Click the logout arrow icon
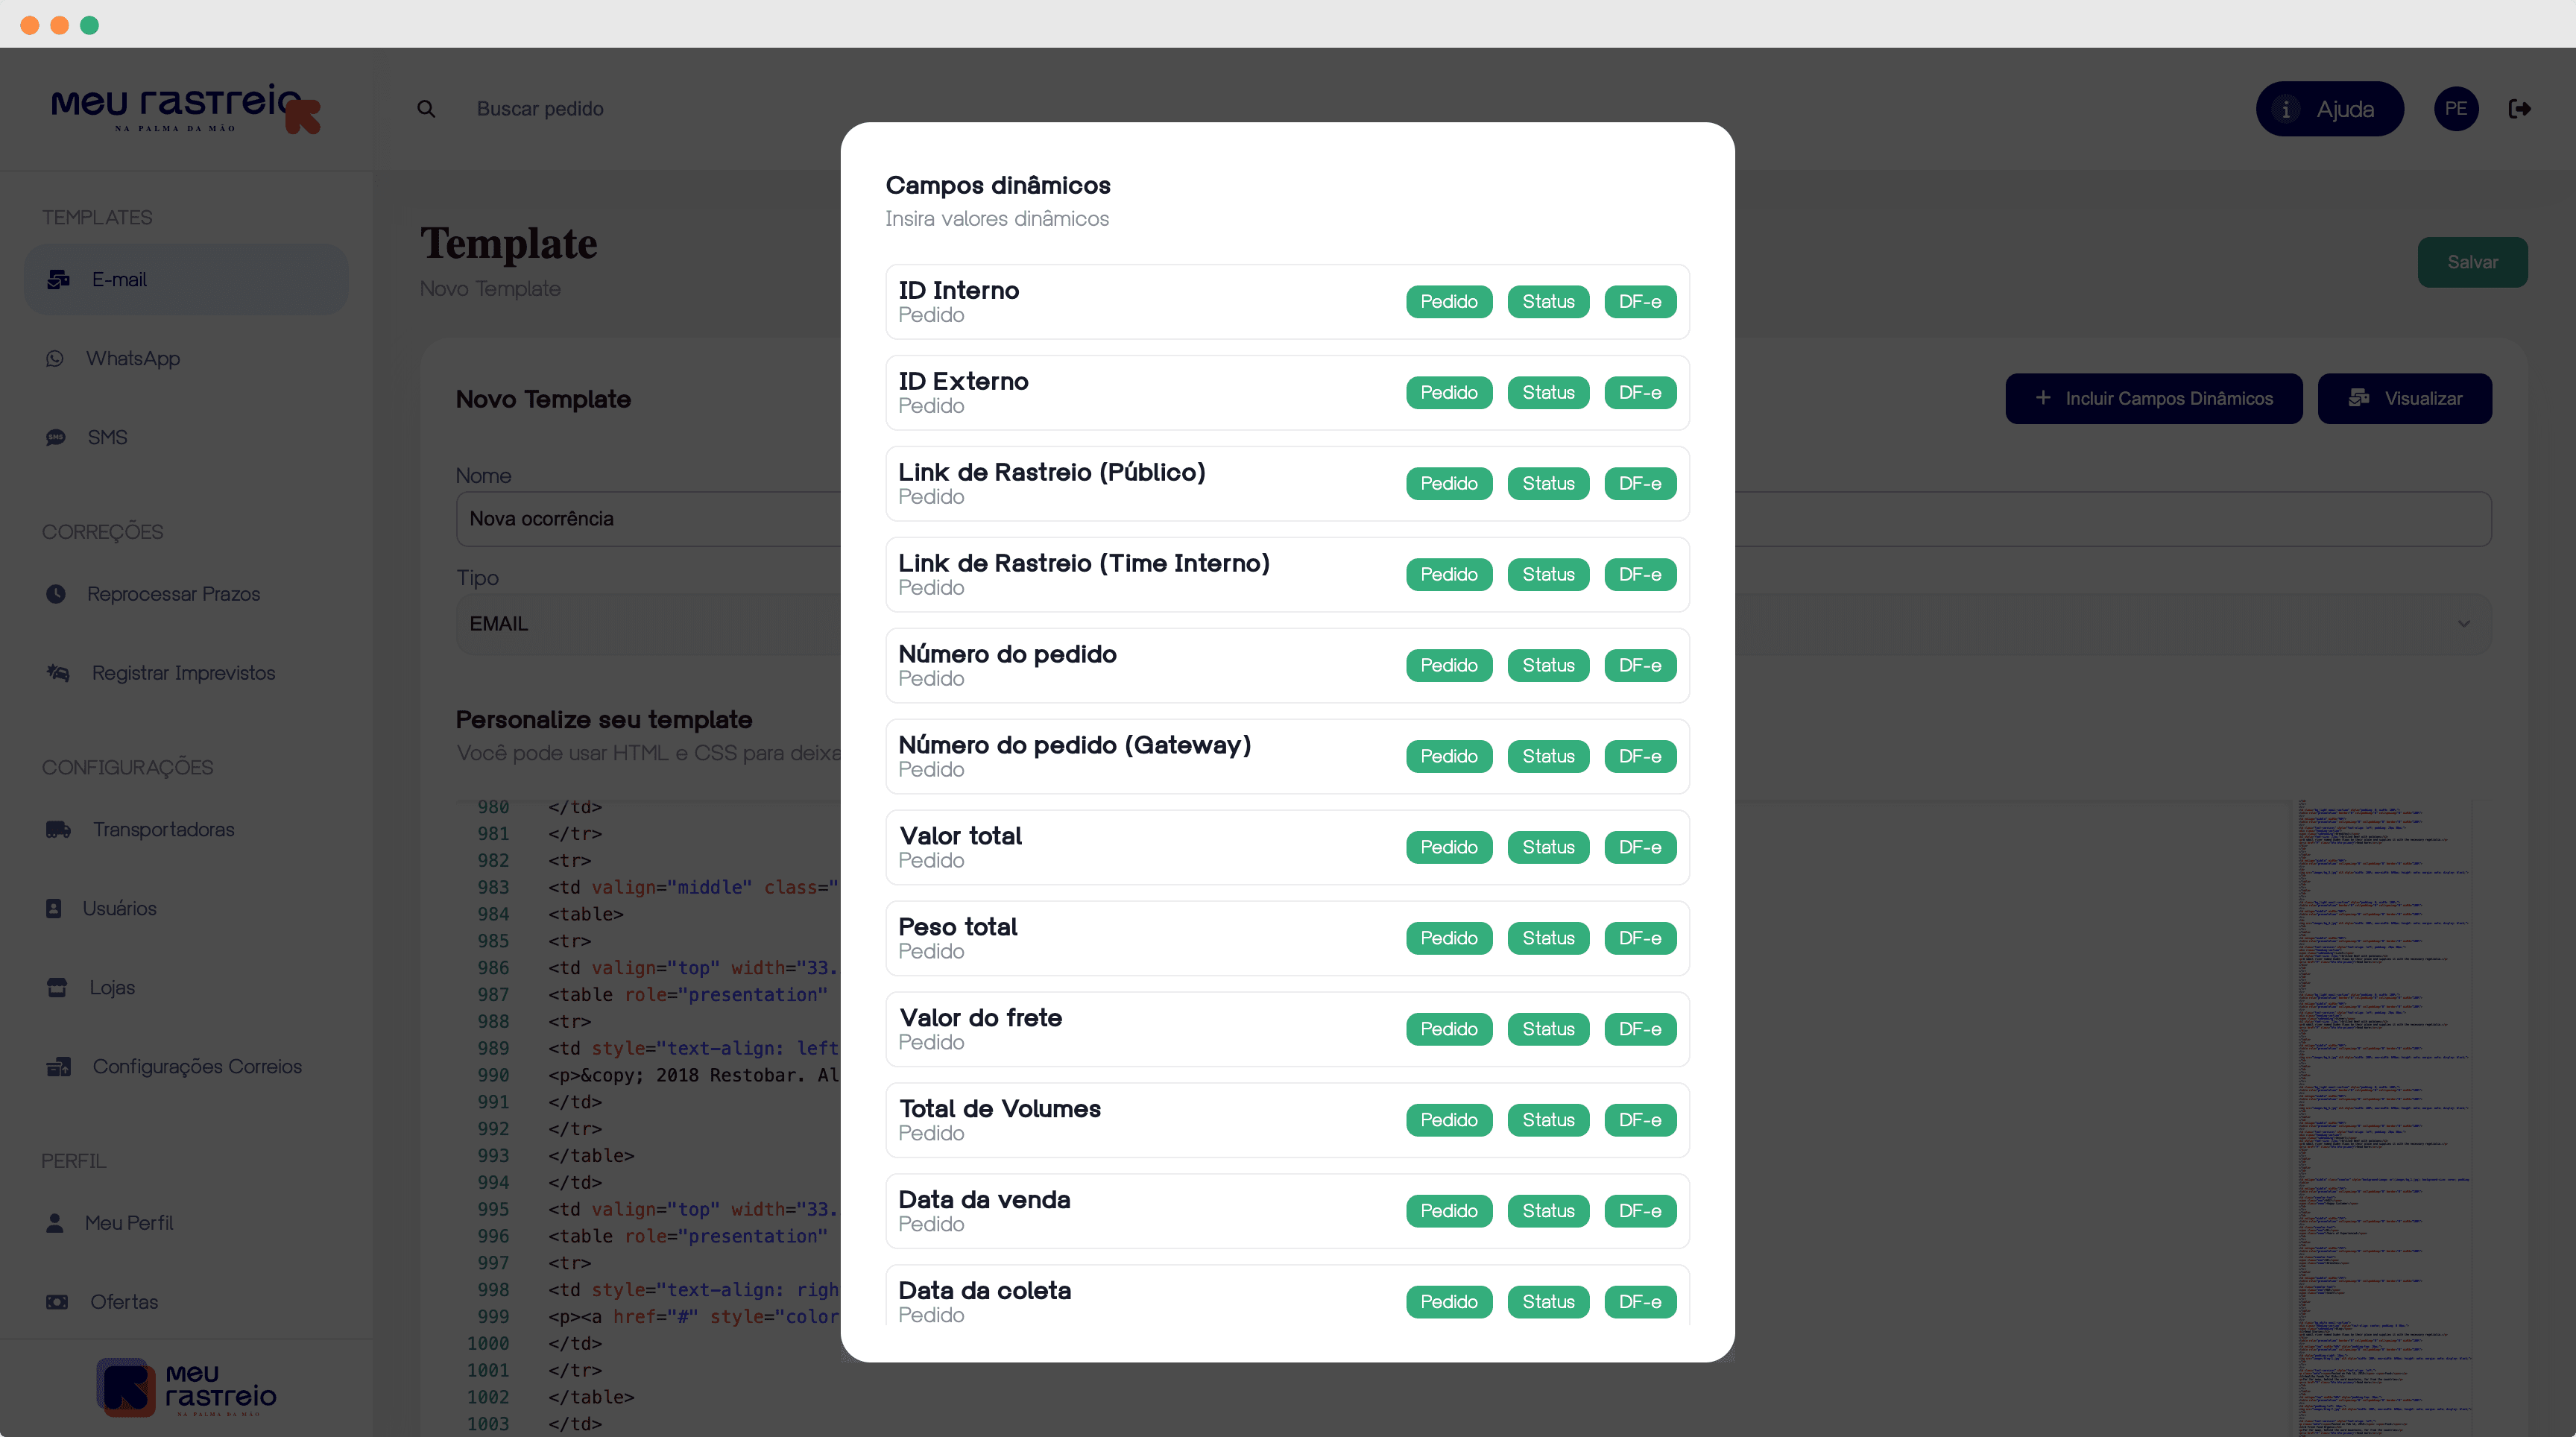This screenshot has height=1437, width=2576. tap(2520, 109)
